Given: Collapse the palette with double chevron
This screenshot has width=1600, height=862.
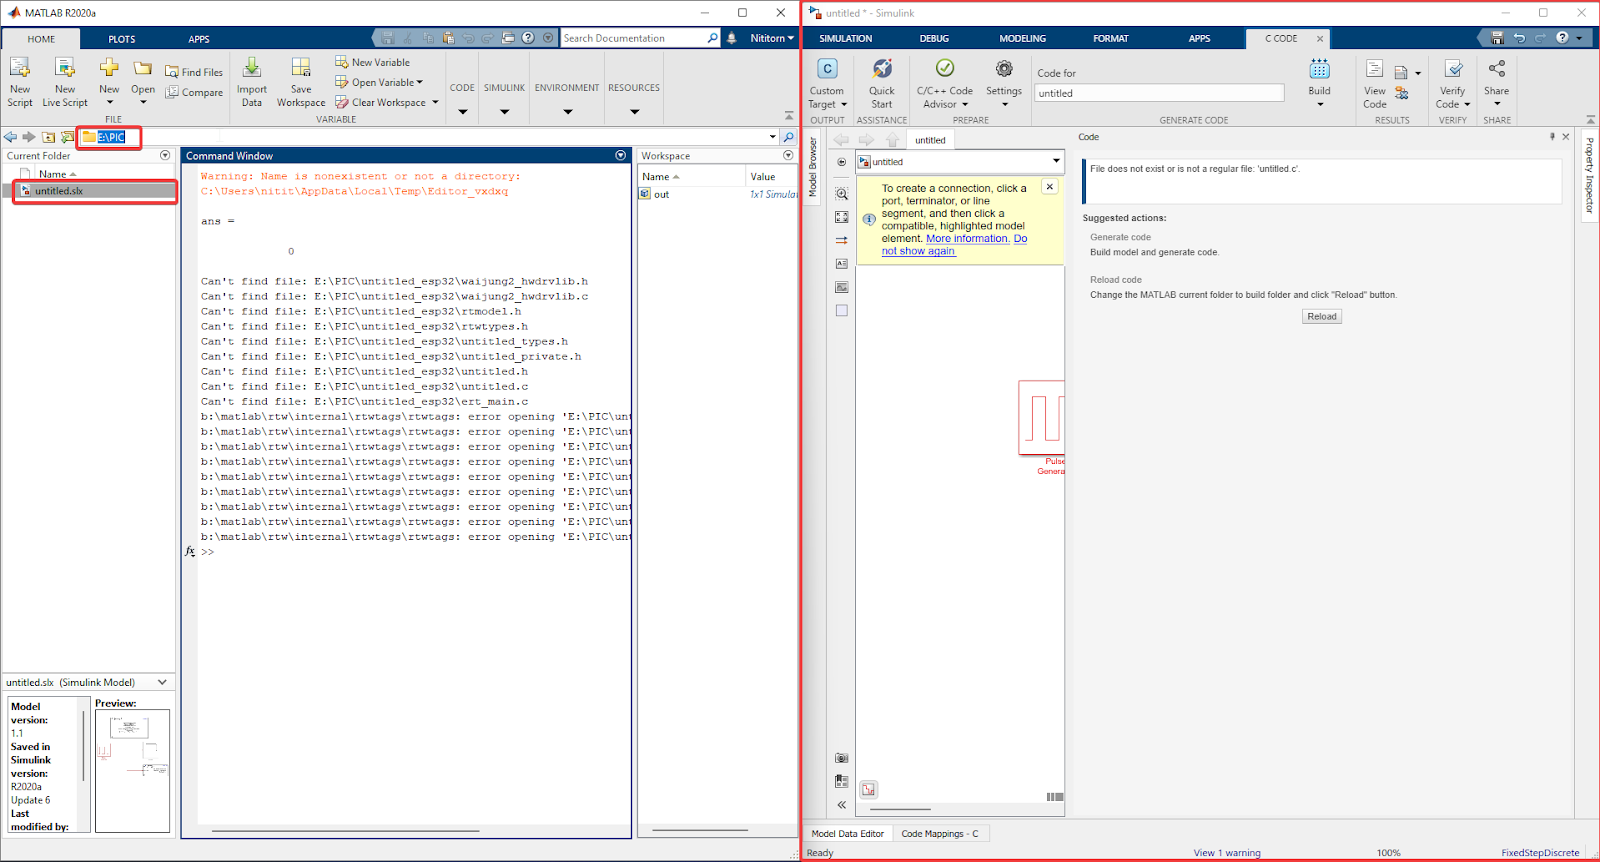Looking at the screenshot, I should 842,804.
